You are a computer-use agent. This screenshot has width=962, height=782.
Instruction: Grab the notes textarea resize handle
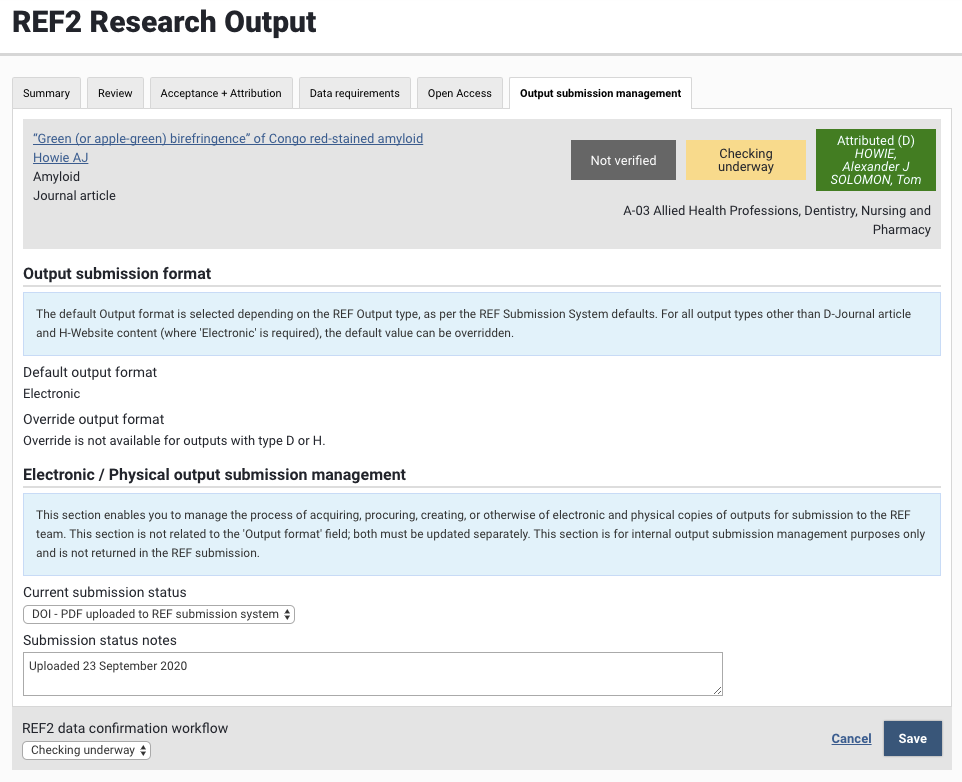pyautogui.click(x=716, y=689)
